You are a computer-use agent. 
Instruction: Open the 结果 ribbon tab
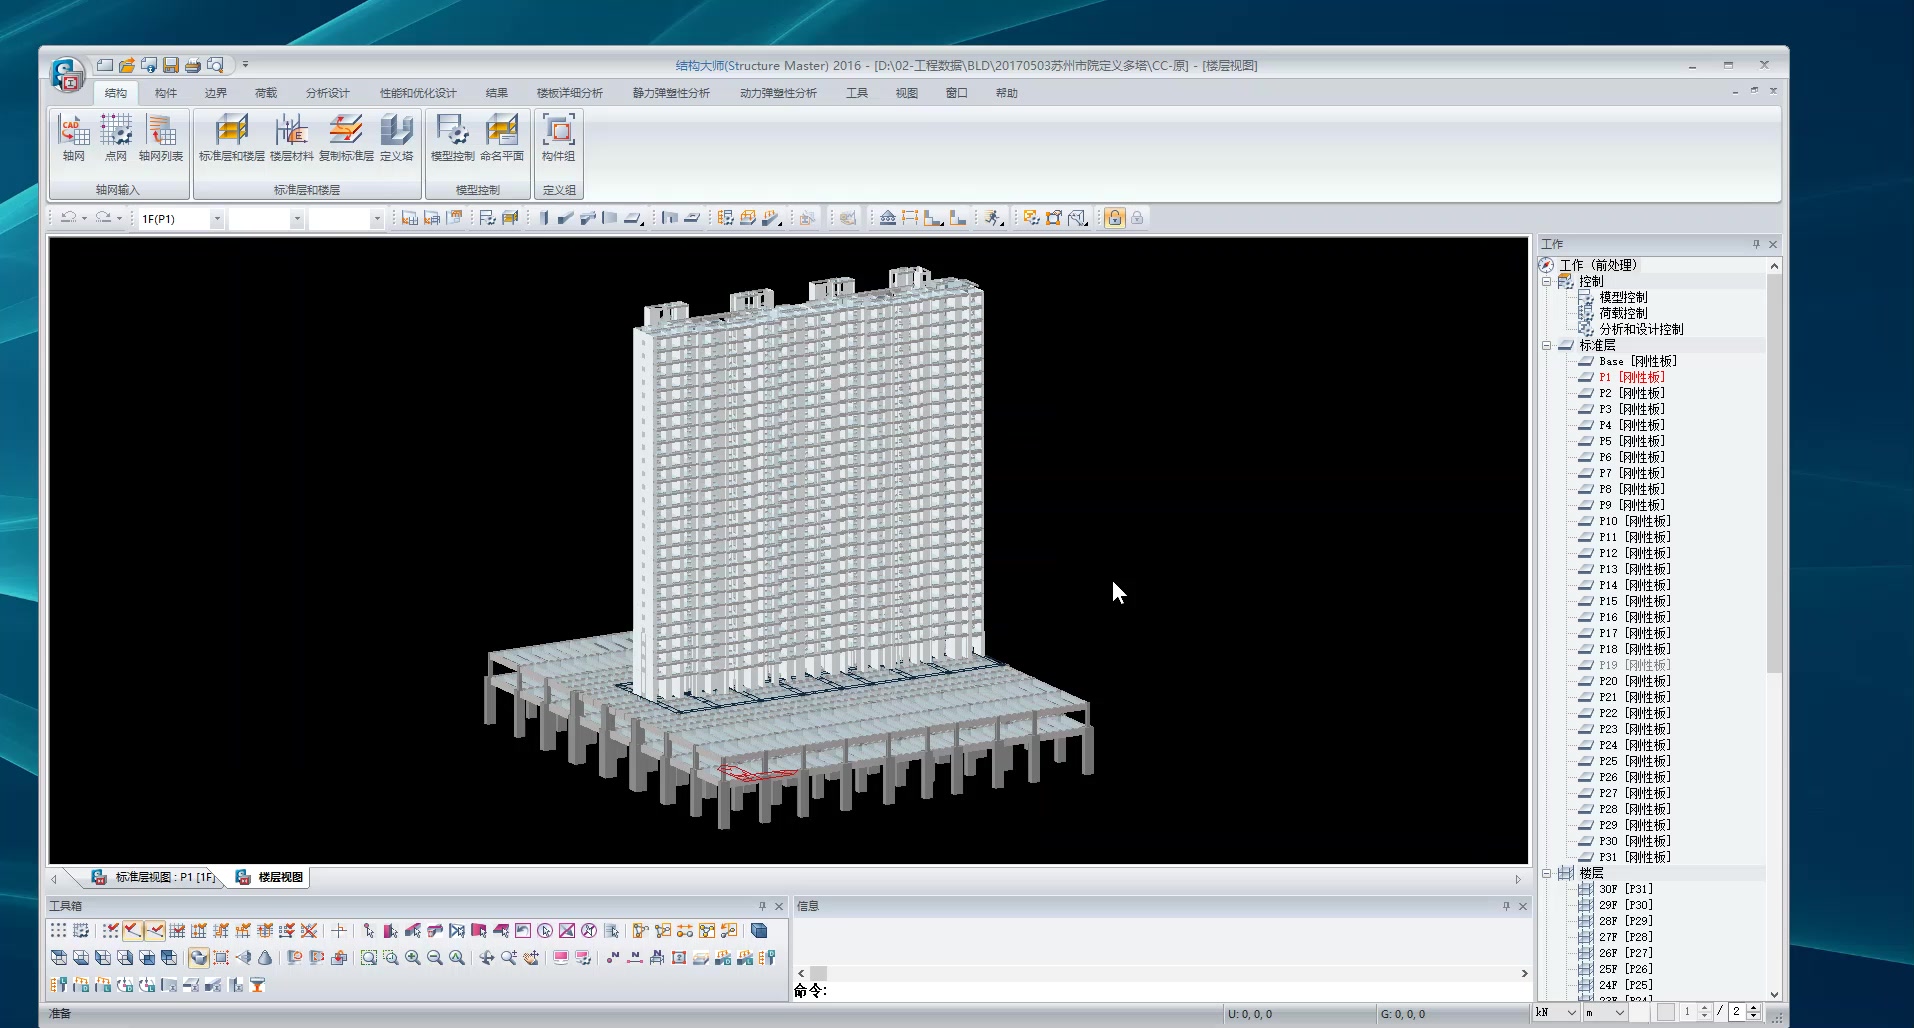(x=497, y=93)
